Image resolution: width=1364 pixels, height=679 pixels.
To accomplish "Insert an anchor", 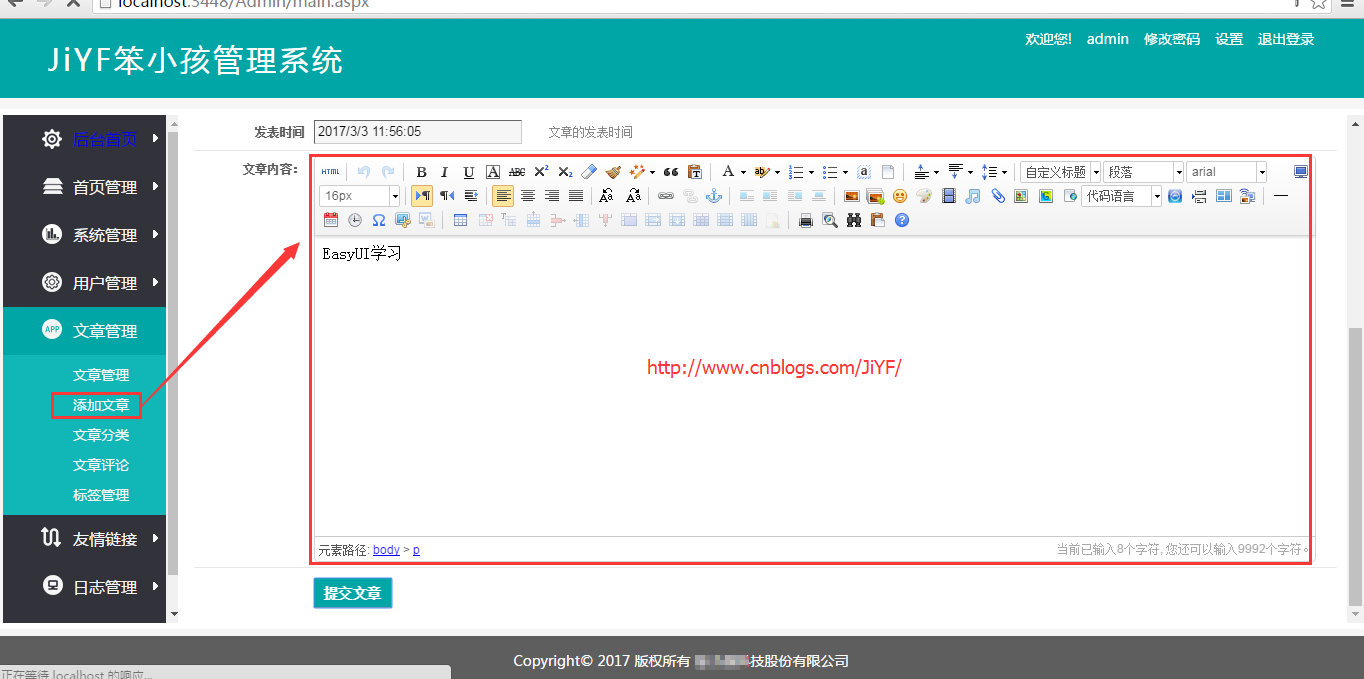I will tap(713, 196).
